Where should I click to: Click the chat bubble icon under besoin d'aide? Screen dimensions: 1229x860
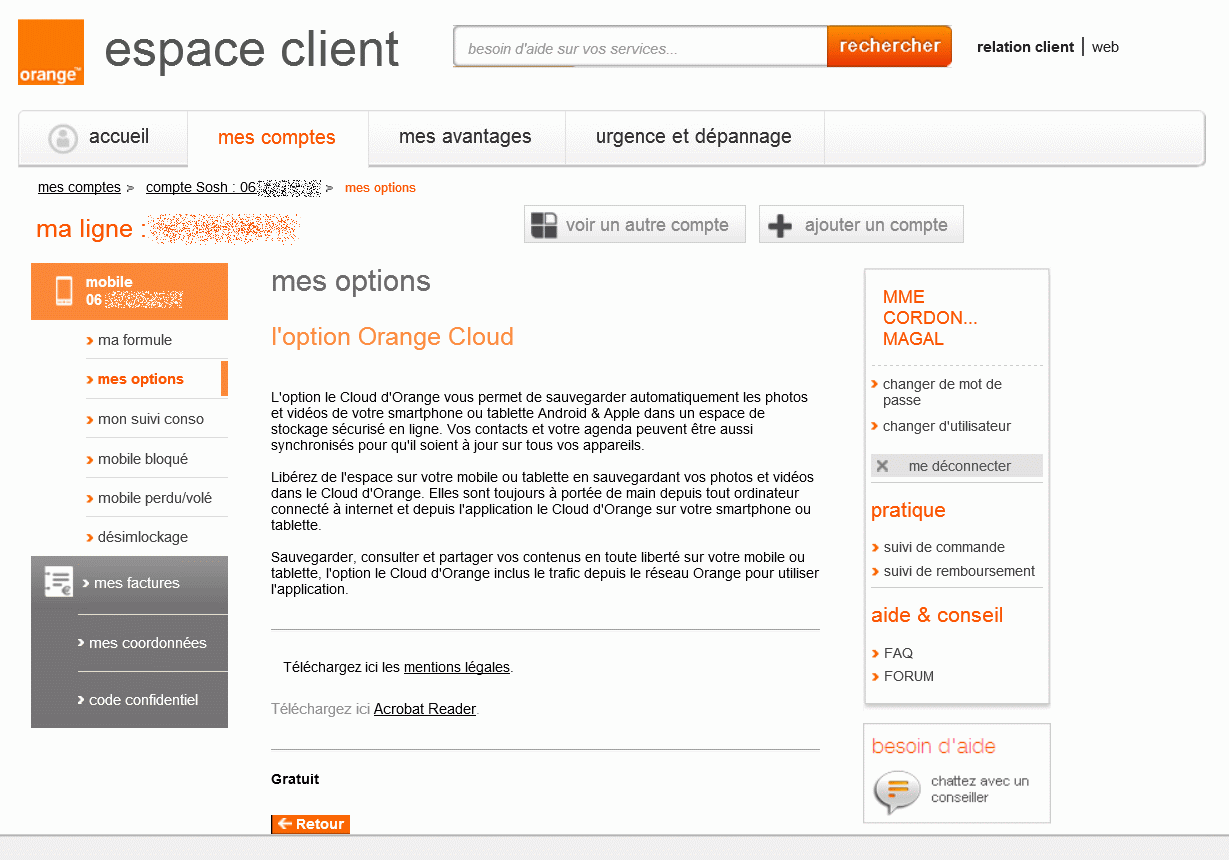click(x=896, y=792)
